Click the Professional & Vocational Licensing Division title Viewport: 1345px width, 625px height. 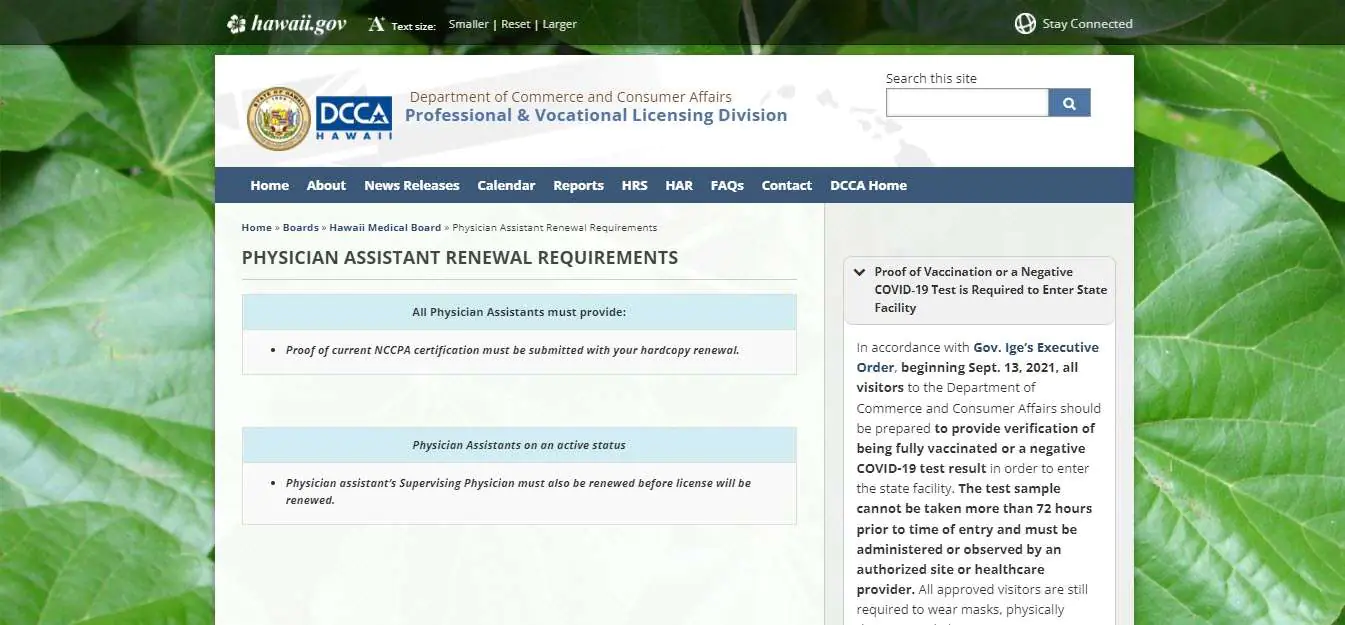coord(596,115)
